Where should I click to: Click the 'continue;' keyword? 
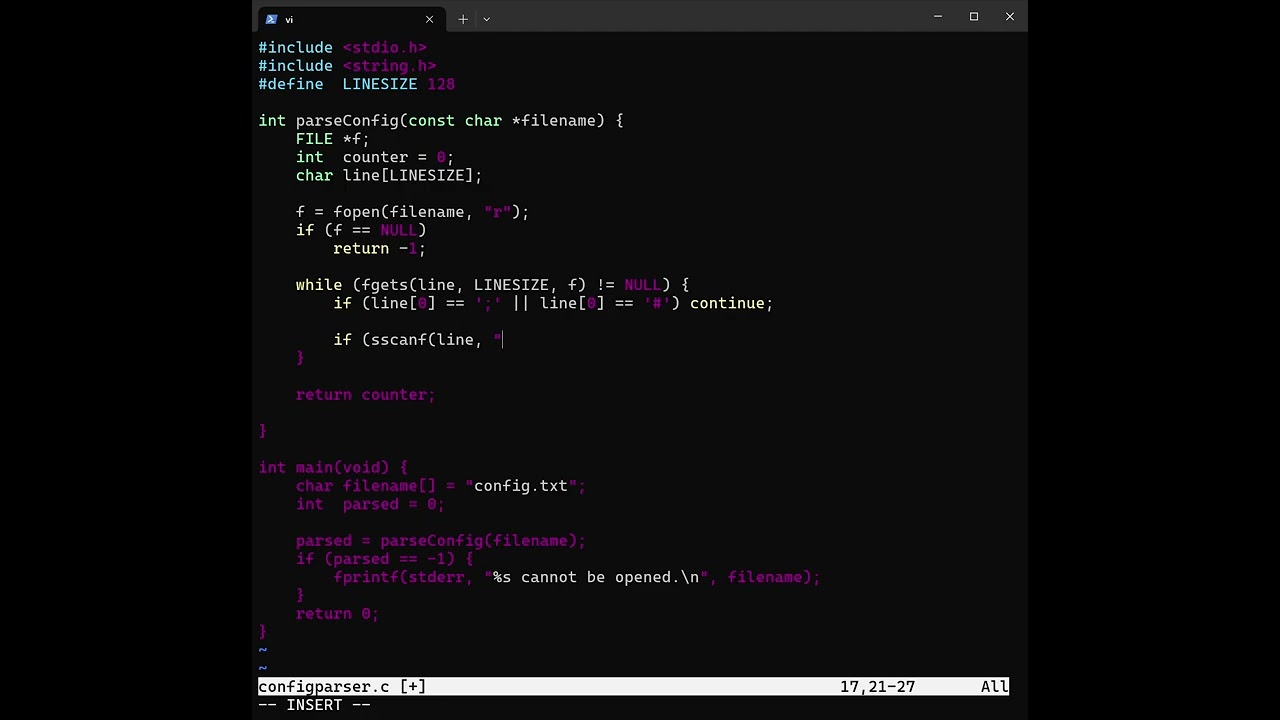731,303
